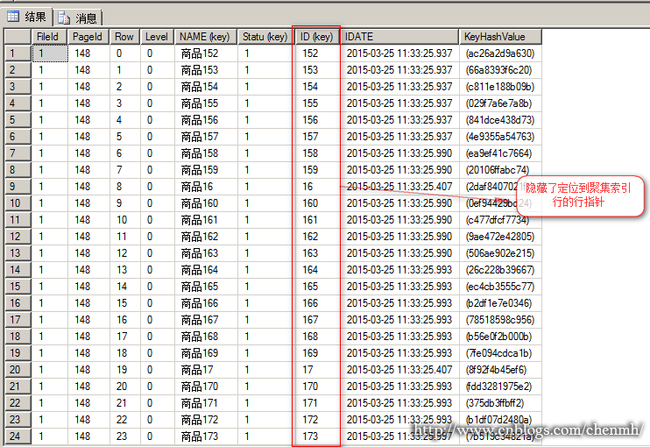
Task: Click the Row cell with value 21
Action: pos(125,403)
